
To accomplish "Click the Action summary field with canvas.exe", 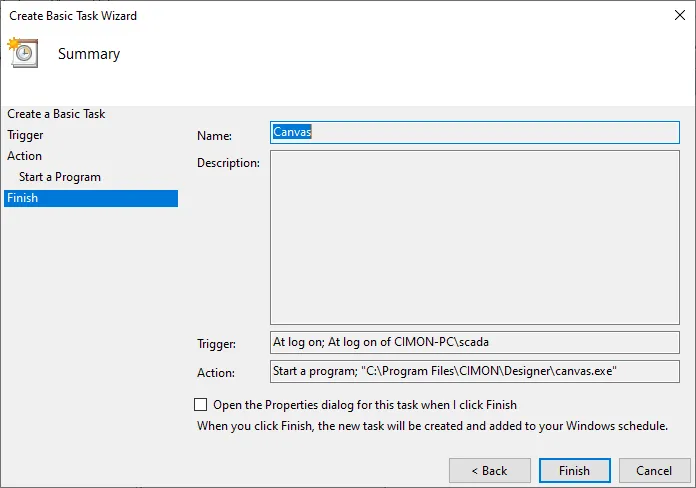I will tap(474, 371).
